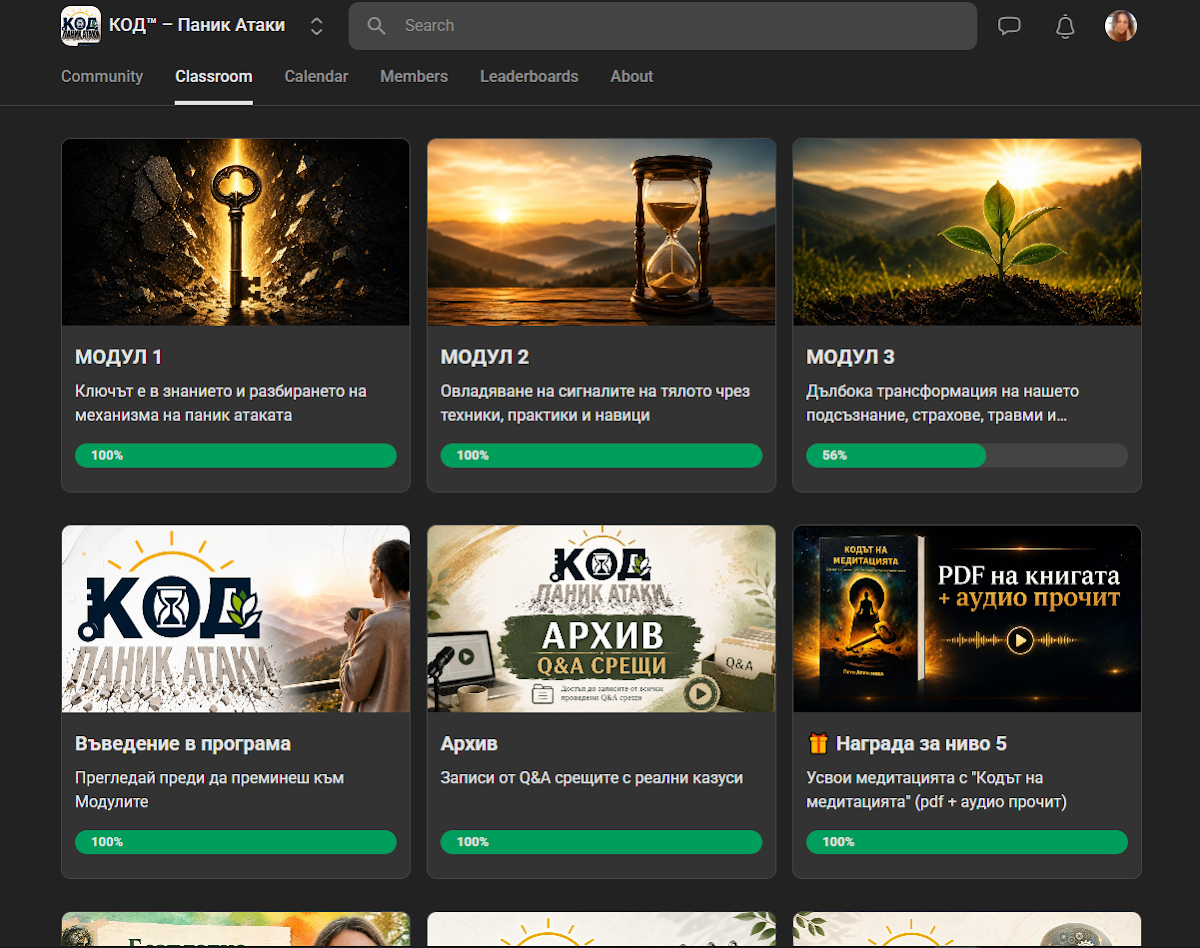Click the МОДУЛ 1 progress bar
The image size is (1200, 948).
coord(236,455)
